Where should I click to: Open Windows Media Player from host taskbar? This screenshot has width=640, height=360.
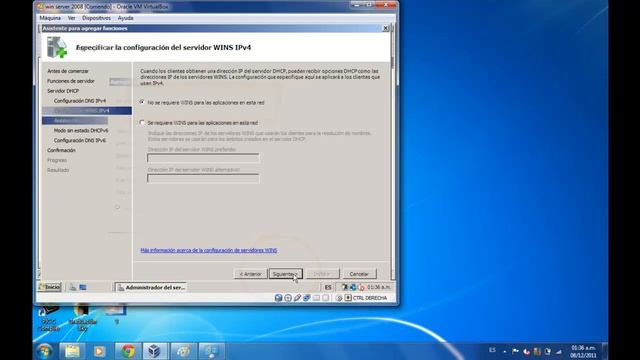click(x=100, y=351)
